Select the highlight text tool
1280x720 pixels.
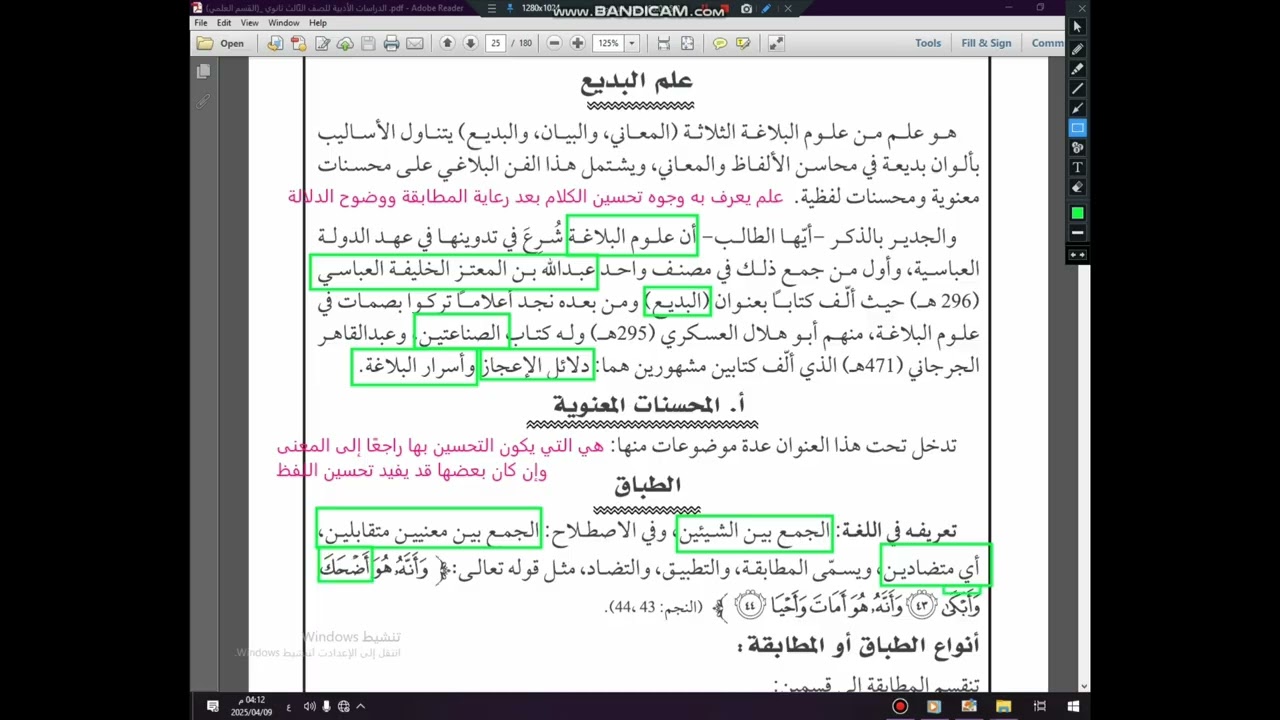click(x=743, y=43)
